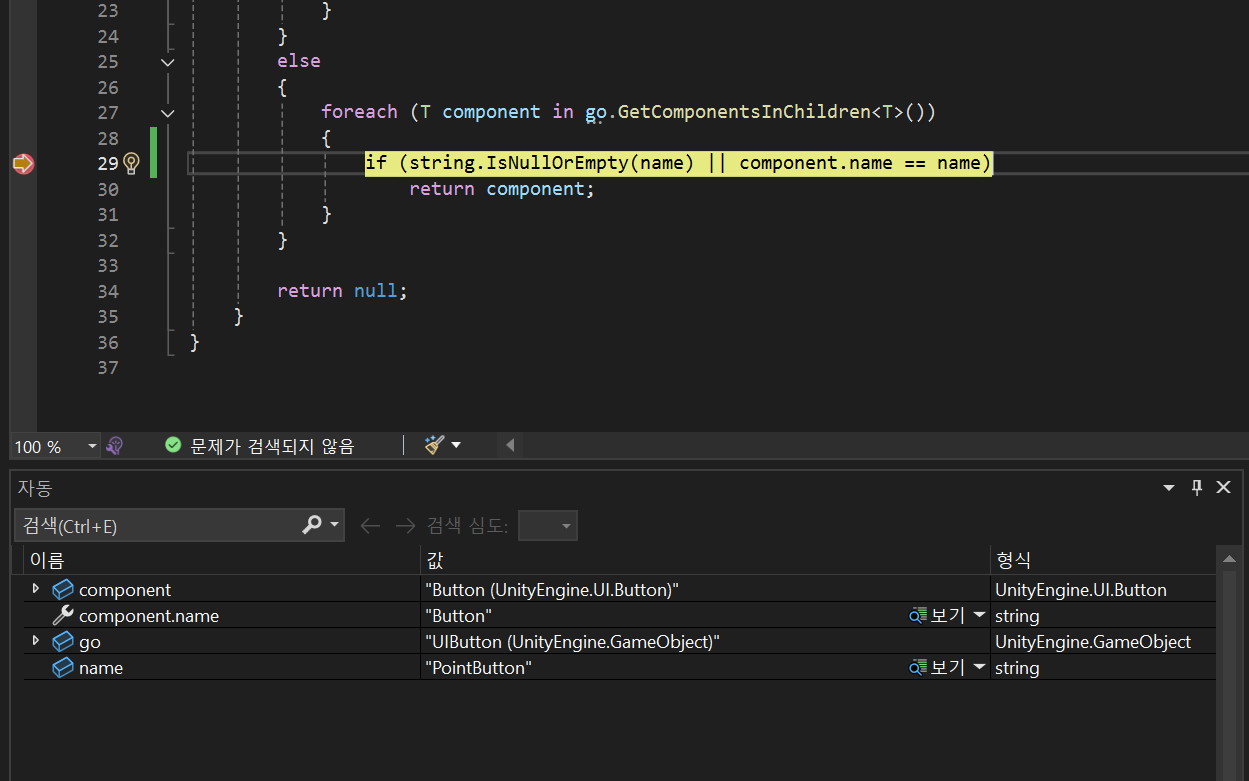Click value "Button" of component.name

[458, 616]
